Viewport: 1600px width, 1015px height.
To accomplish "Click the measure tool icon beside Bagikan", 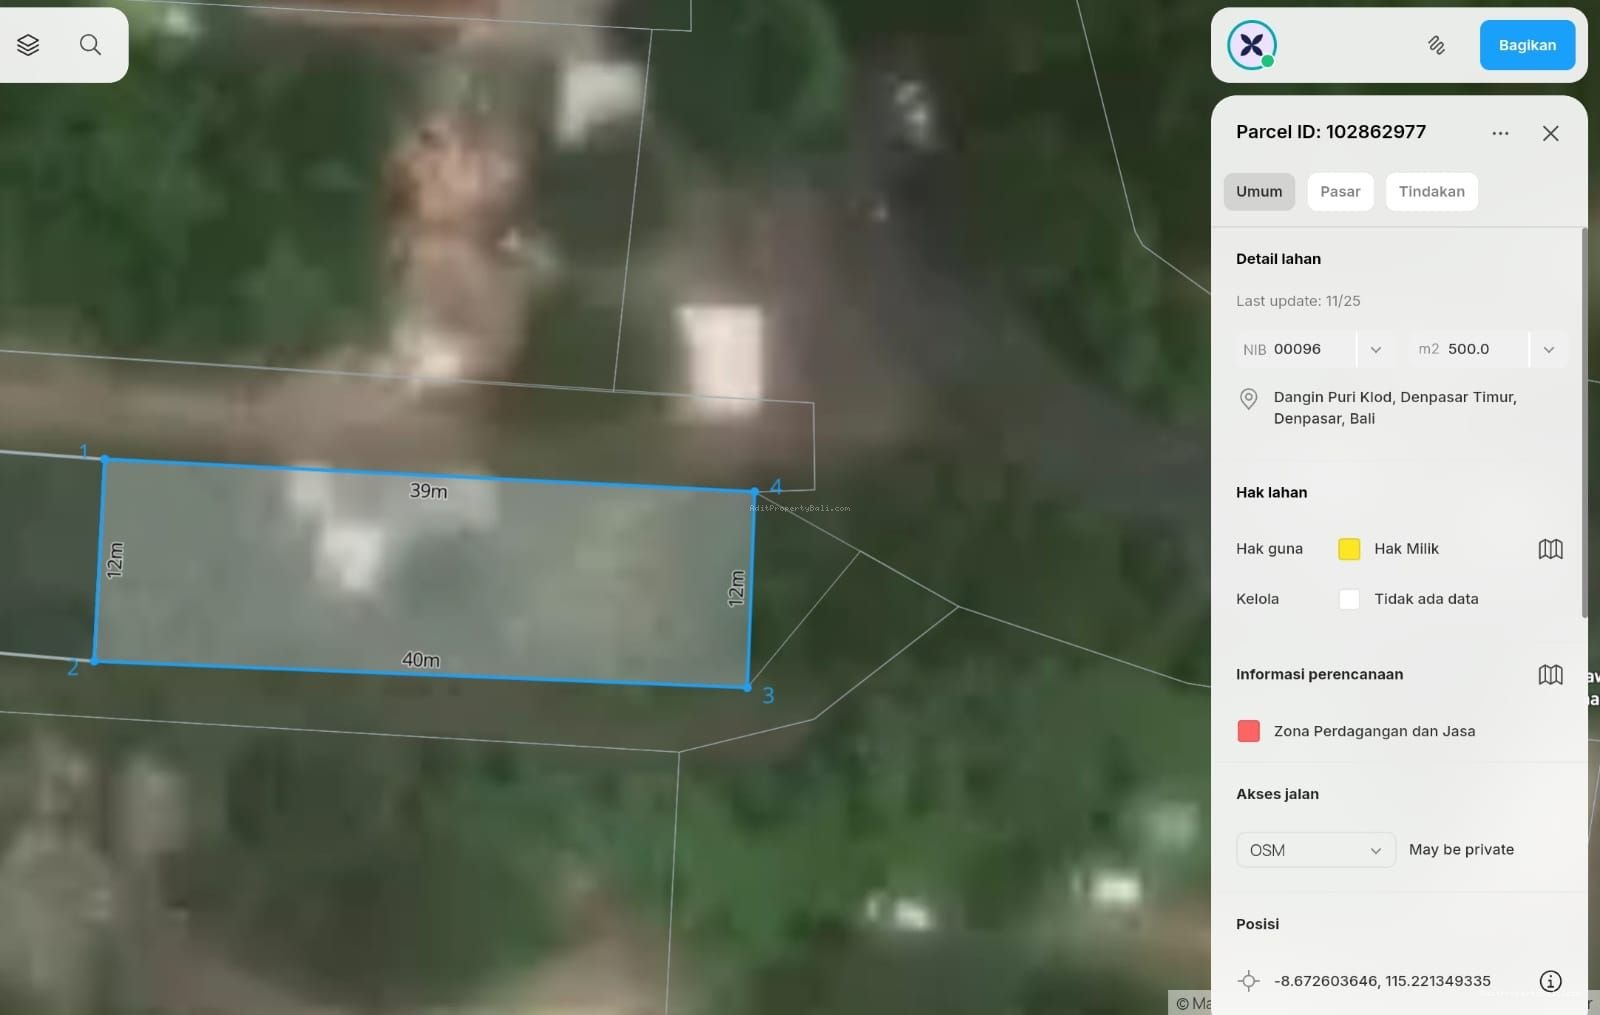I will click(1436, 45).
